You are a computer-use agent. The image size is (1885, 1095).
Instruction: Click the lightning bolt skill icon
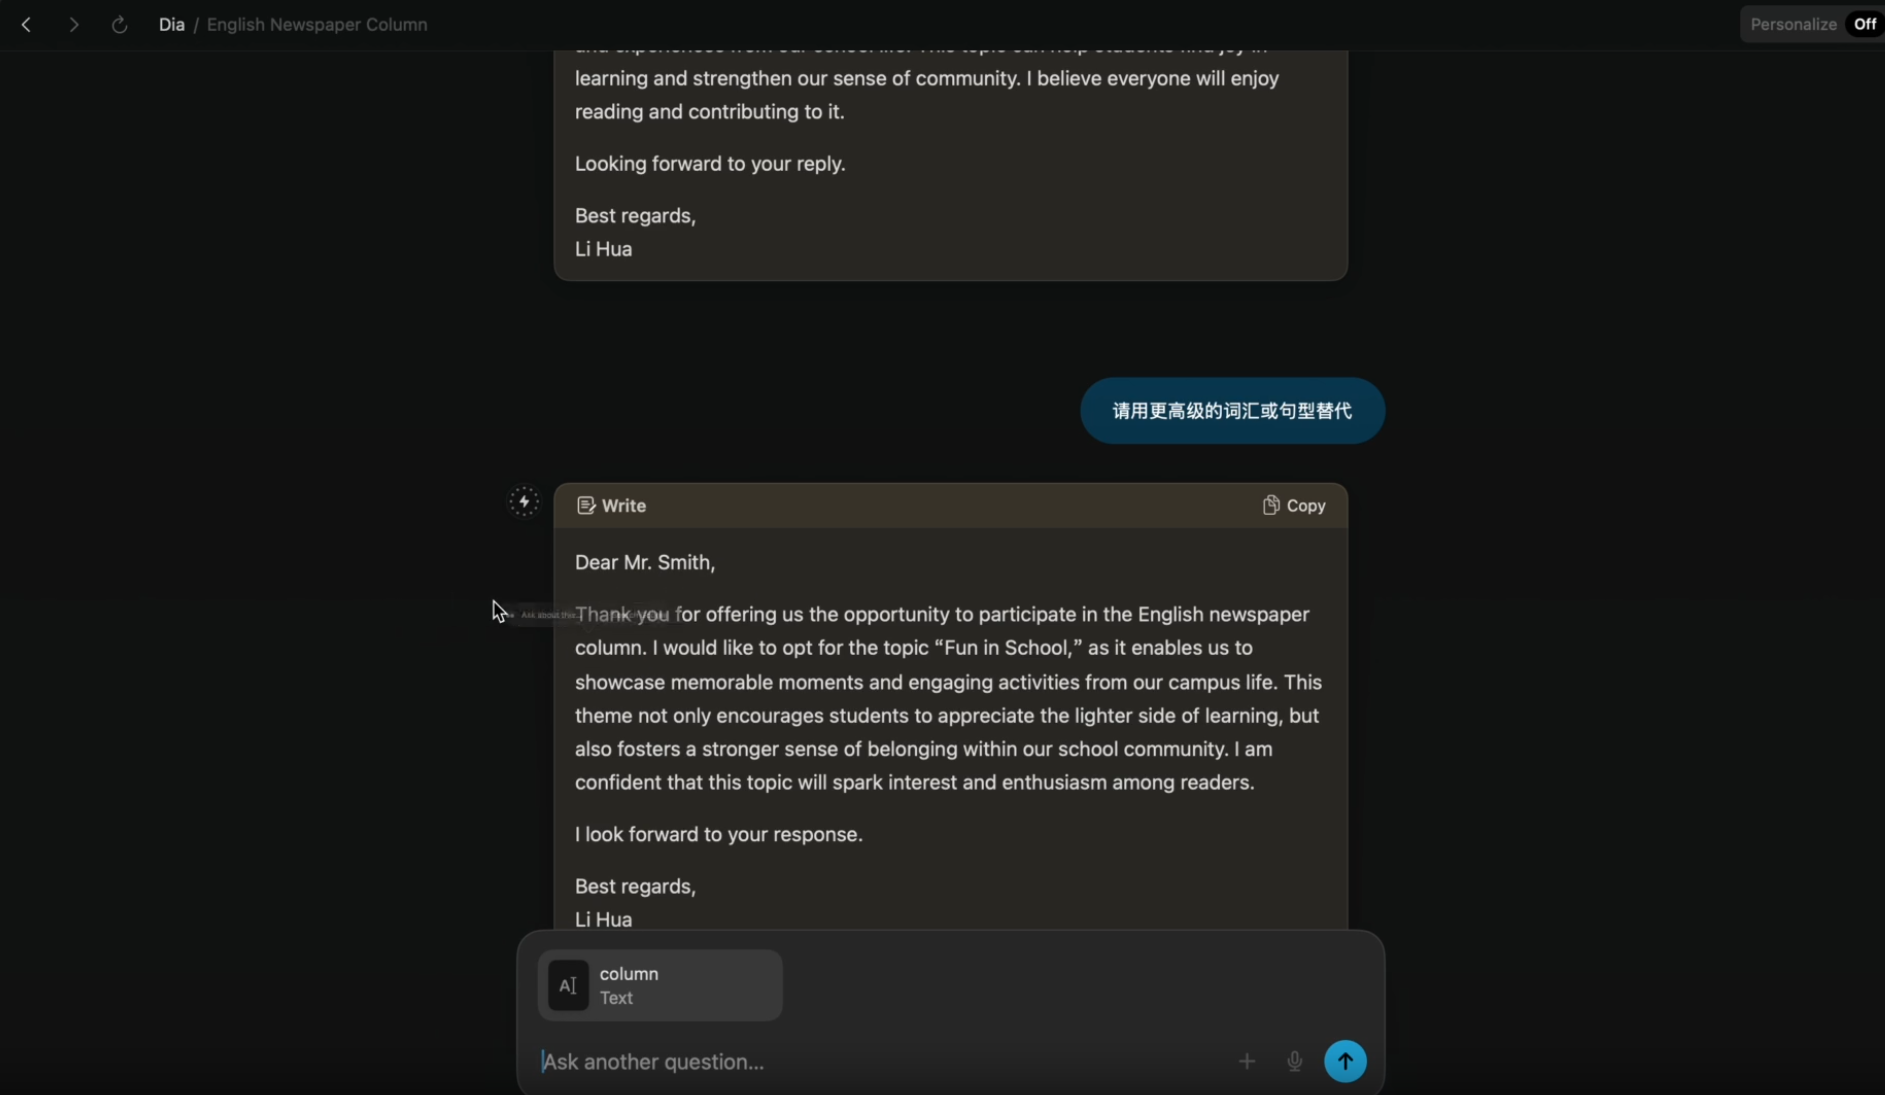[x=523, y=502]
